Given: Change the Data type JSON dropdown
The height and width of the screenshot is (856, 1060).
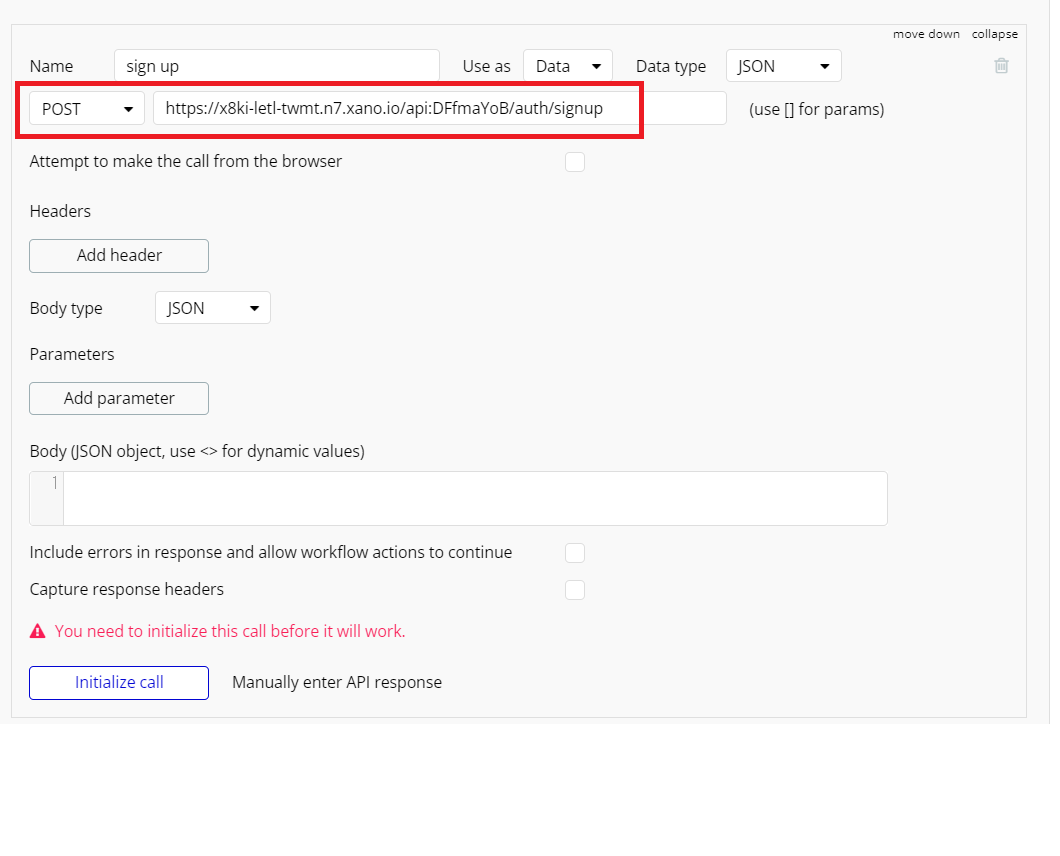Looking at the screenshot, I should (x=784, y=66).
